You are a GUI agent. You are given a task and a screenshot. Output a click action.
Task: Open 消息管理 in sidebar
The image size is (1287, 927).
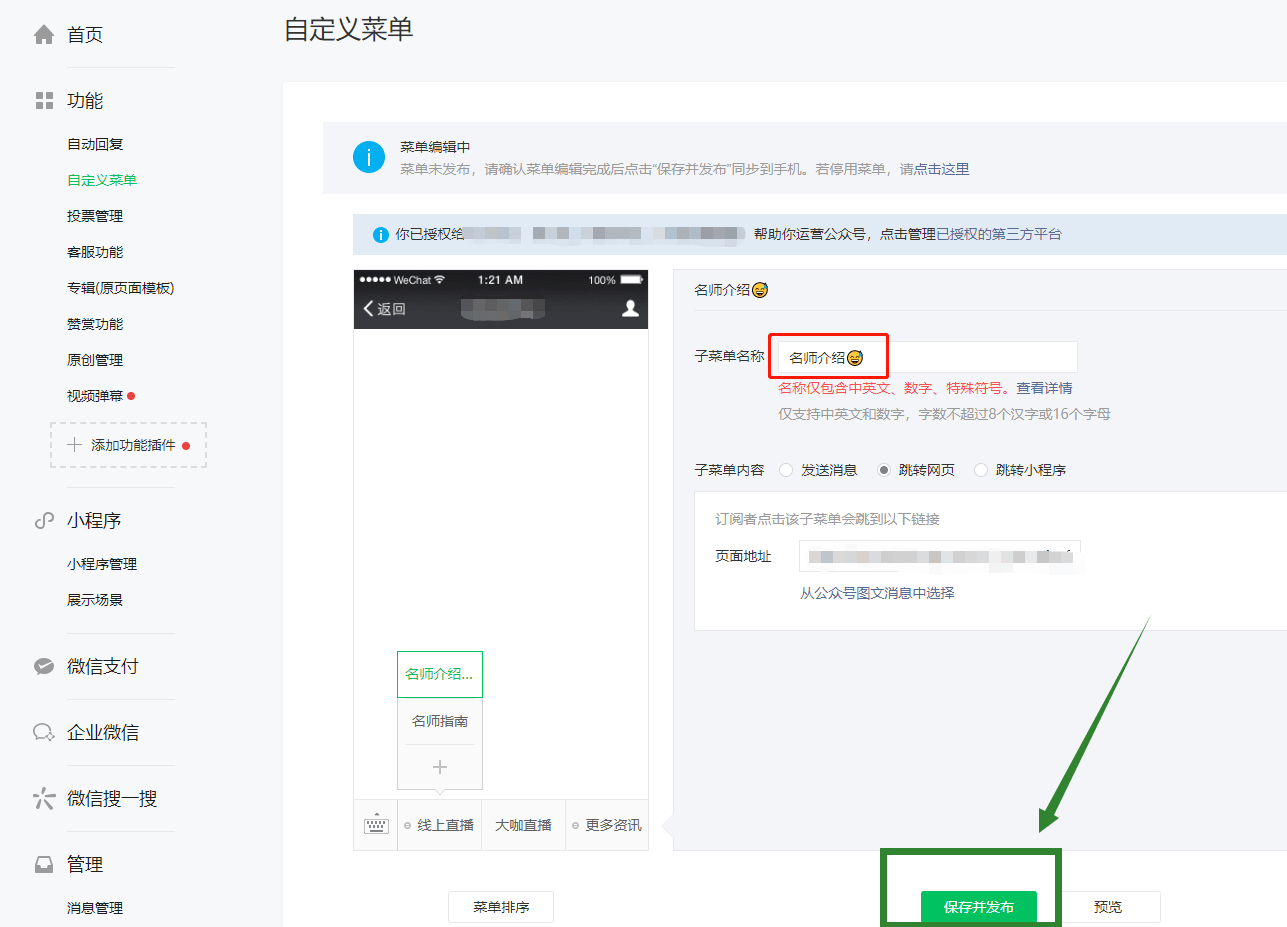[x=95, y=908]
